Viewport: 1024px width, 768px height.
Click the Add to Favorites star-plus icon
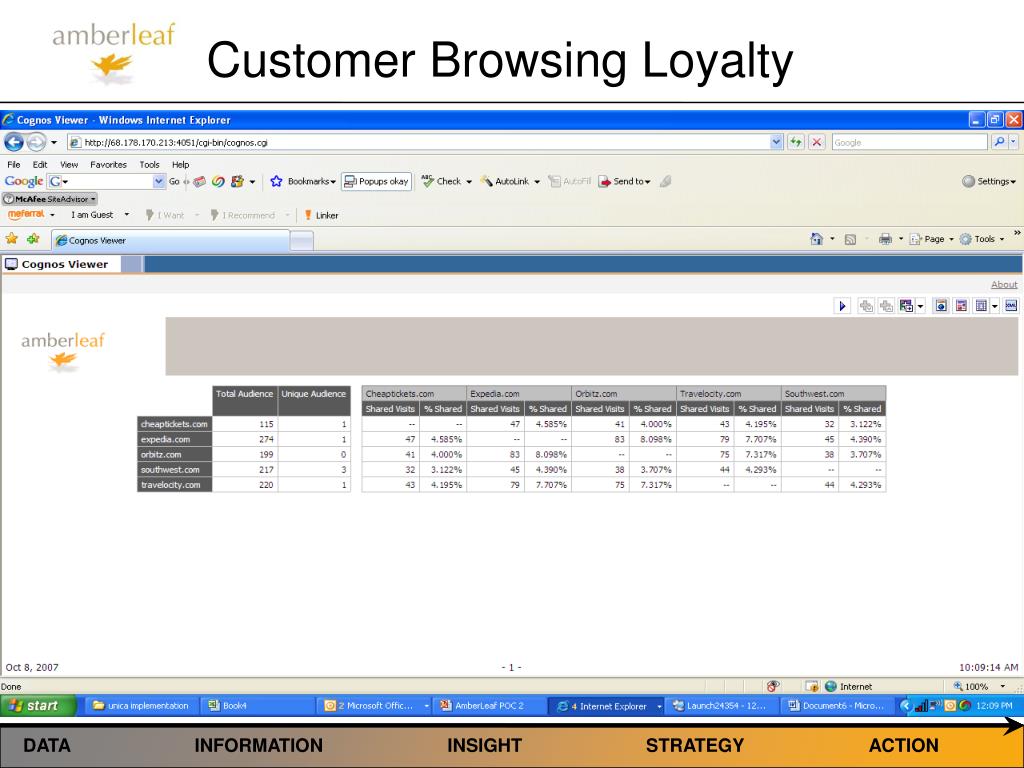point(33,240)
